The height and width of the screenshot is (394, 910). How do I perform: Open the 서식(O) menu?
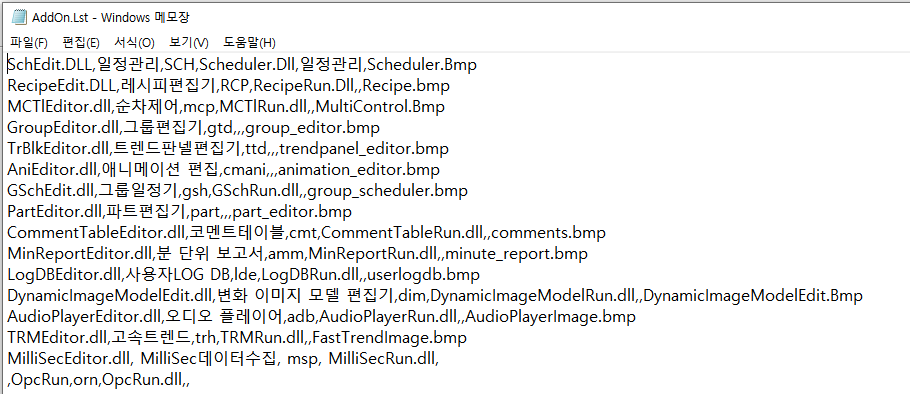click(134, 42)
